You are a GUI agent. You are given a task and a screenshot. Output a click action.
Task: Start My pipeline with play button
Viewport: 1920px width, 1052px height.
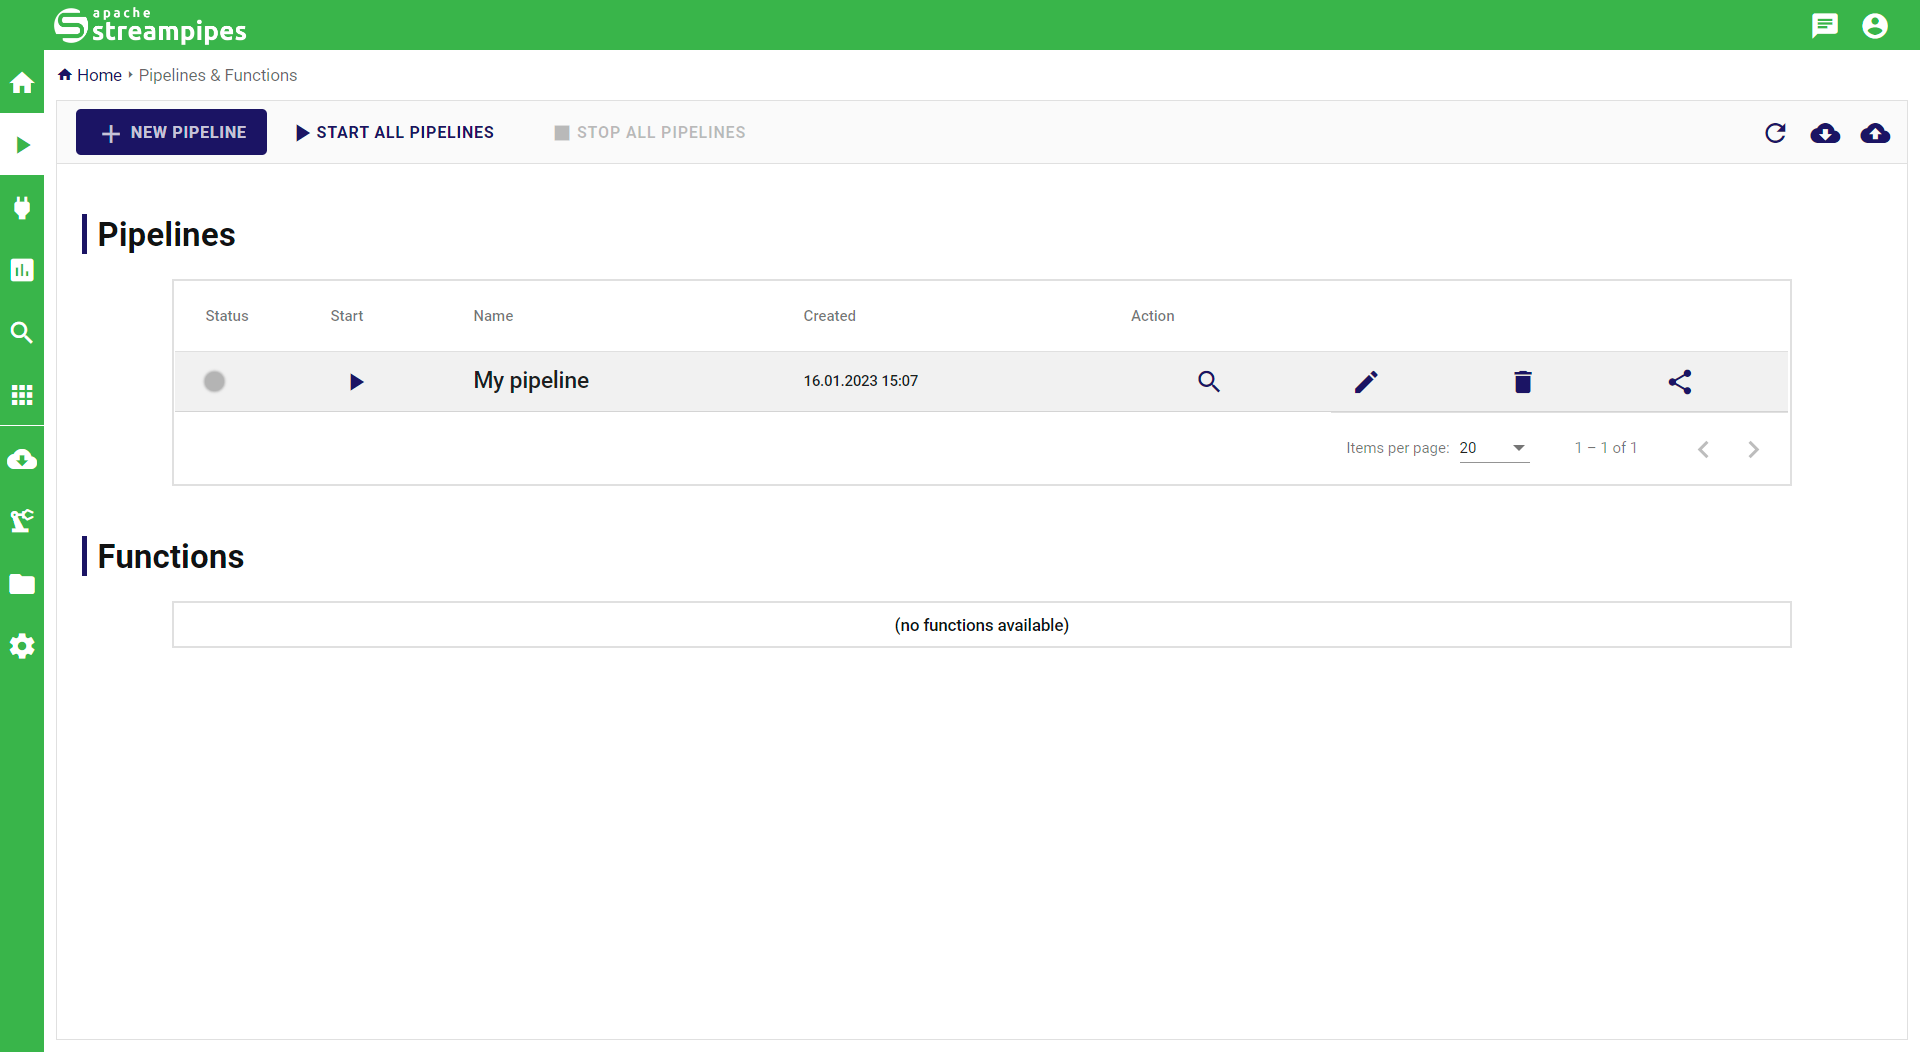tap(356, 382)
